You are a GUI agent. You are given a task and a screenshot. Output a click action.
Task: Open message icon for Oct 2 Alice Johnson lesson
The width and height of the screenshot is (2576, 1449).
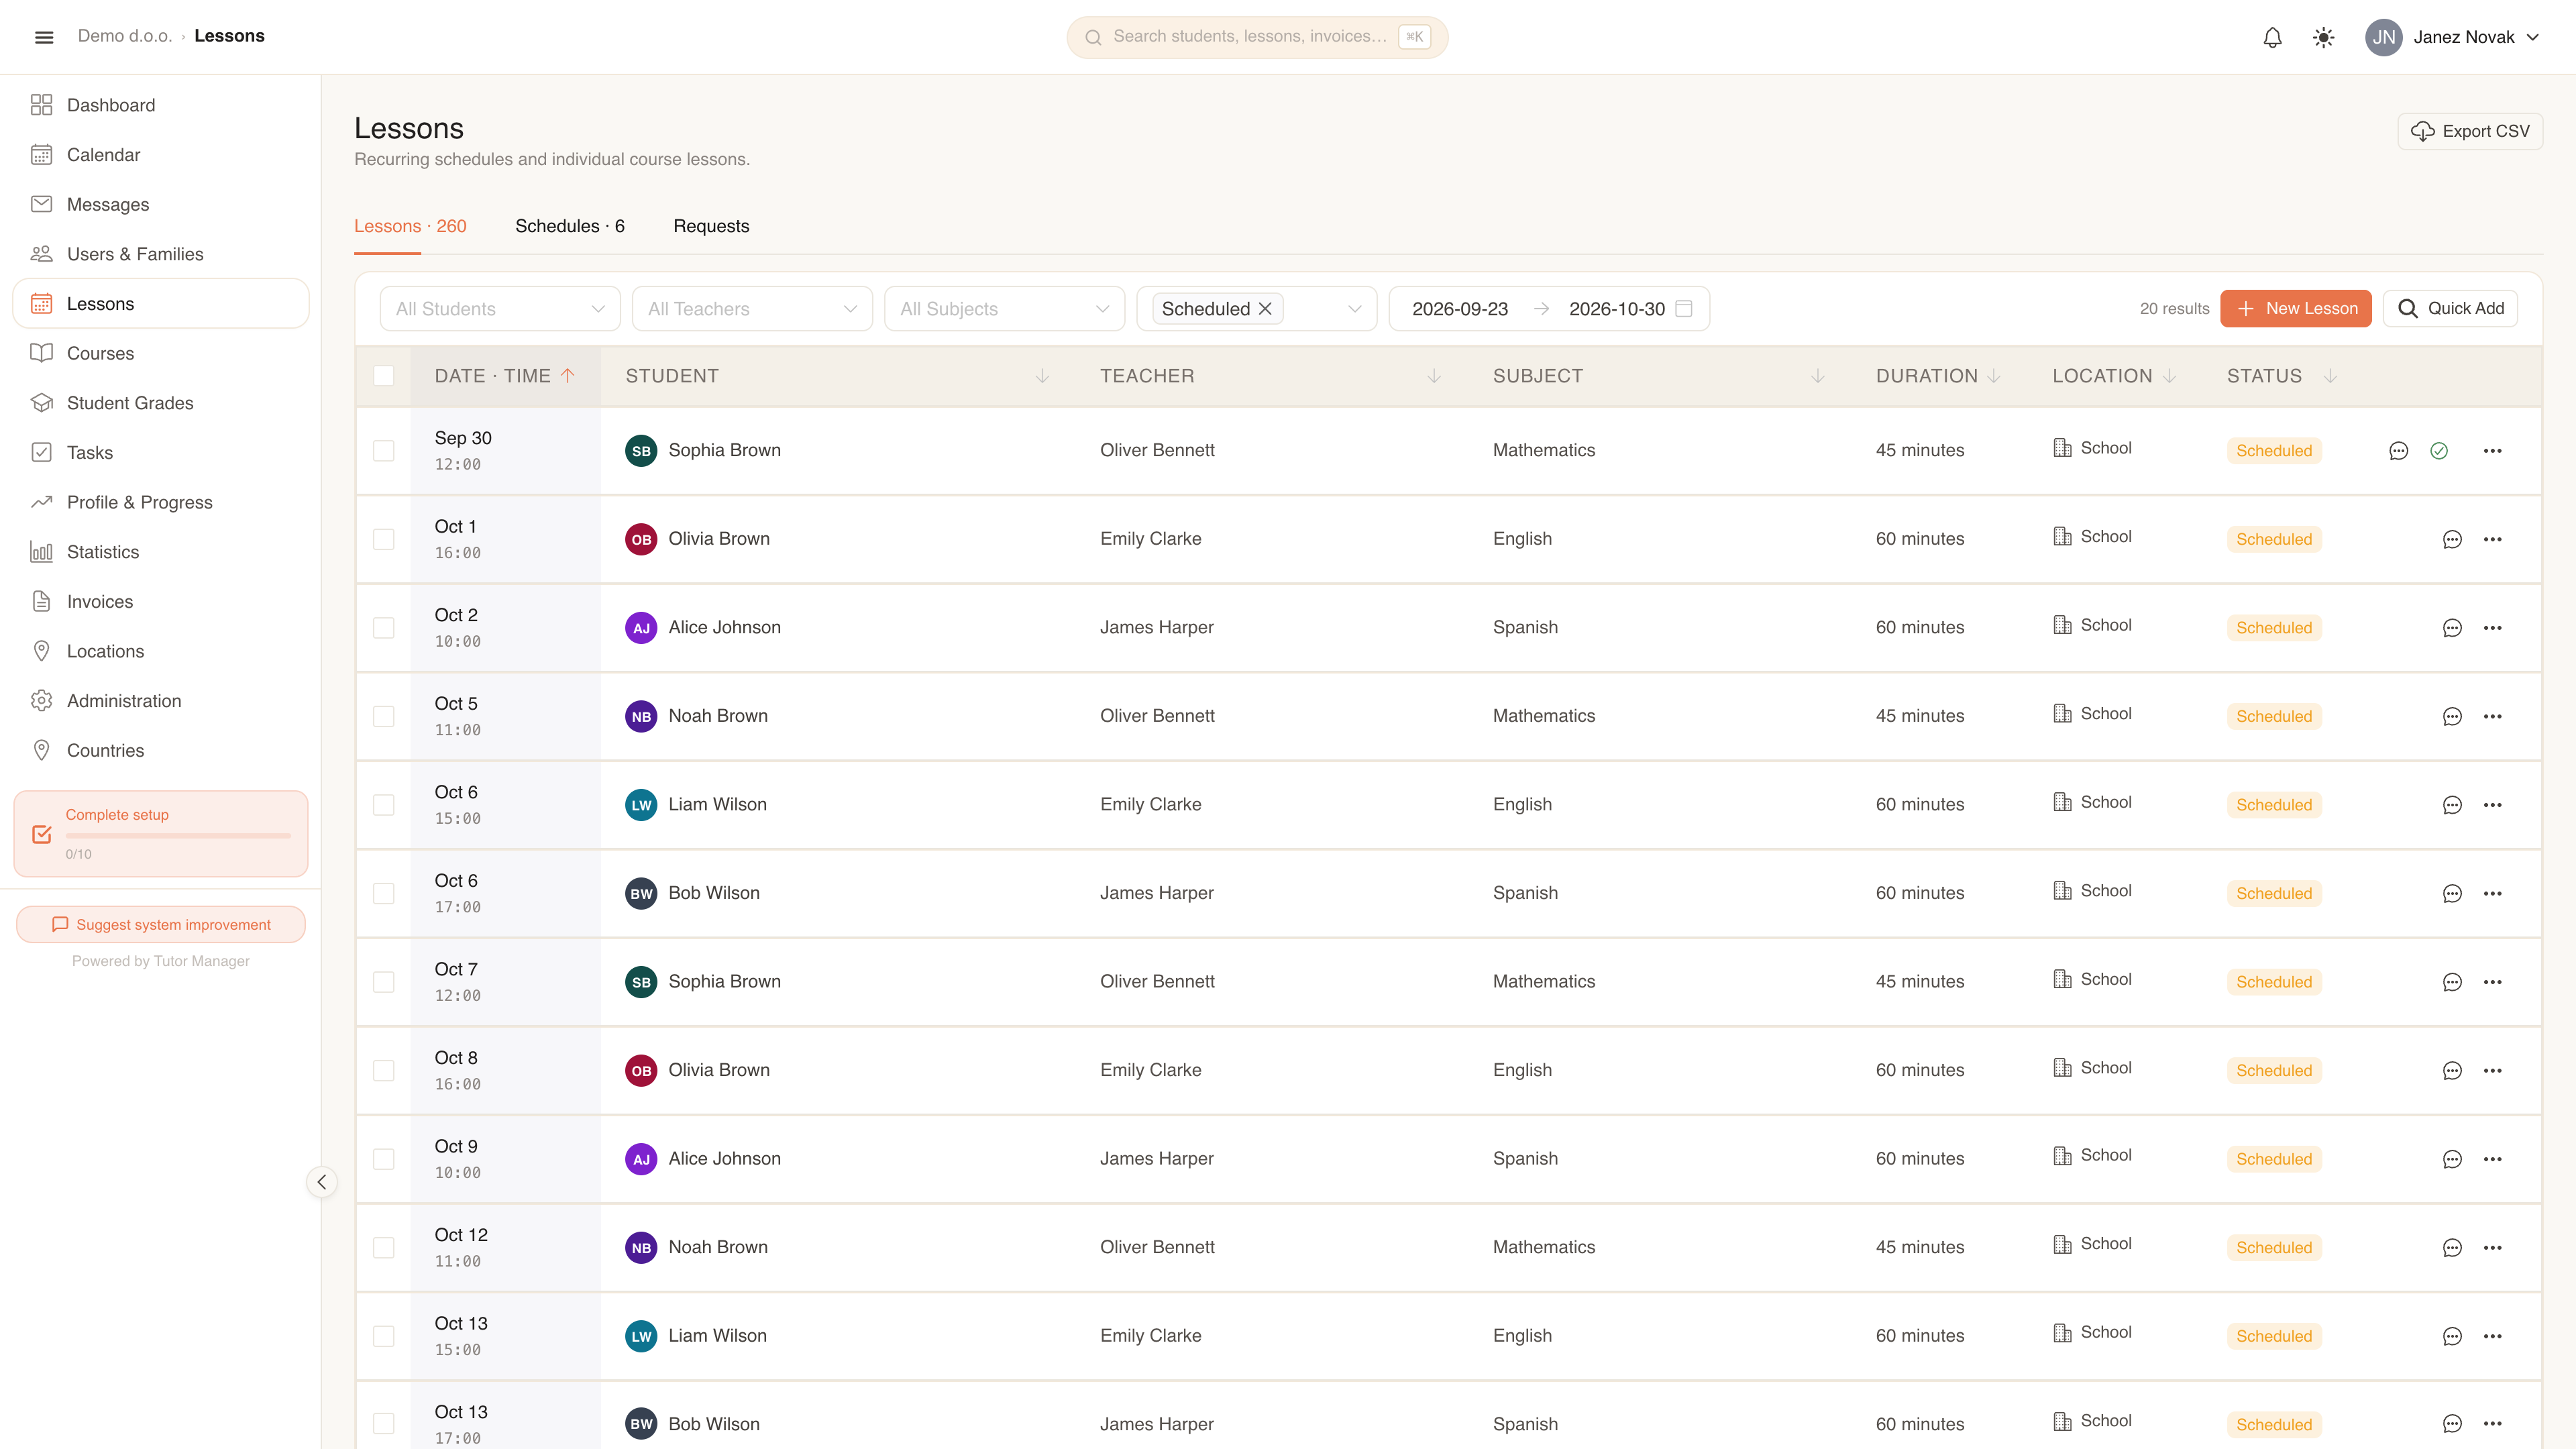click(2452, 628)
